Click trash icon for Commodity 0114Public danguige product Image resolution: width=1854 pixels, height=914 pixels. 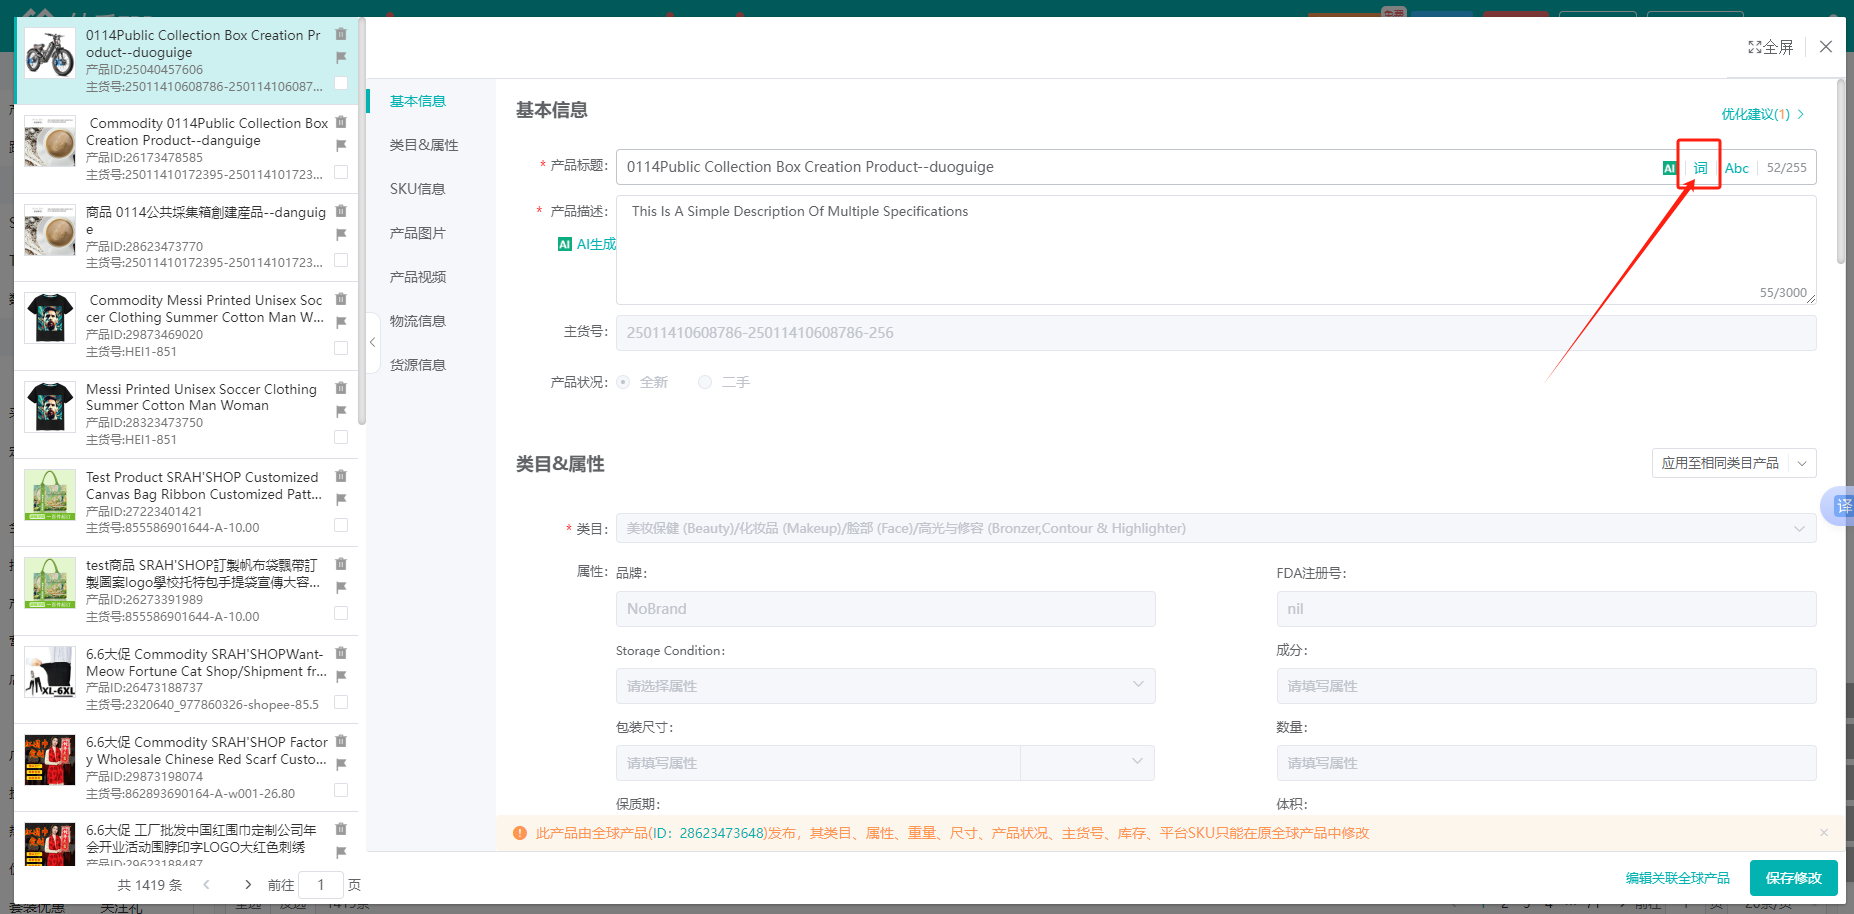(x=341, y=122)
